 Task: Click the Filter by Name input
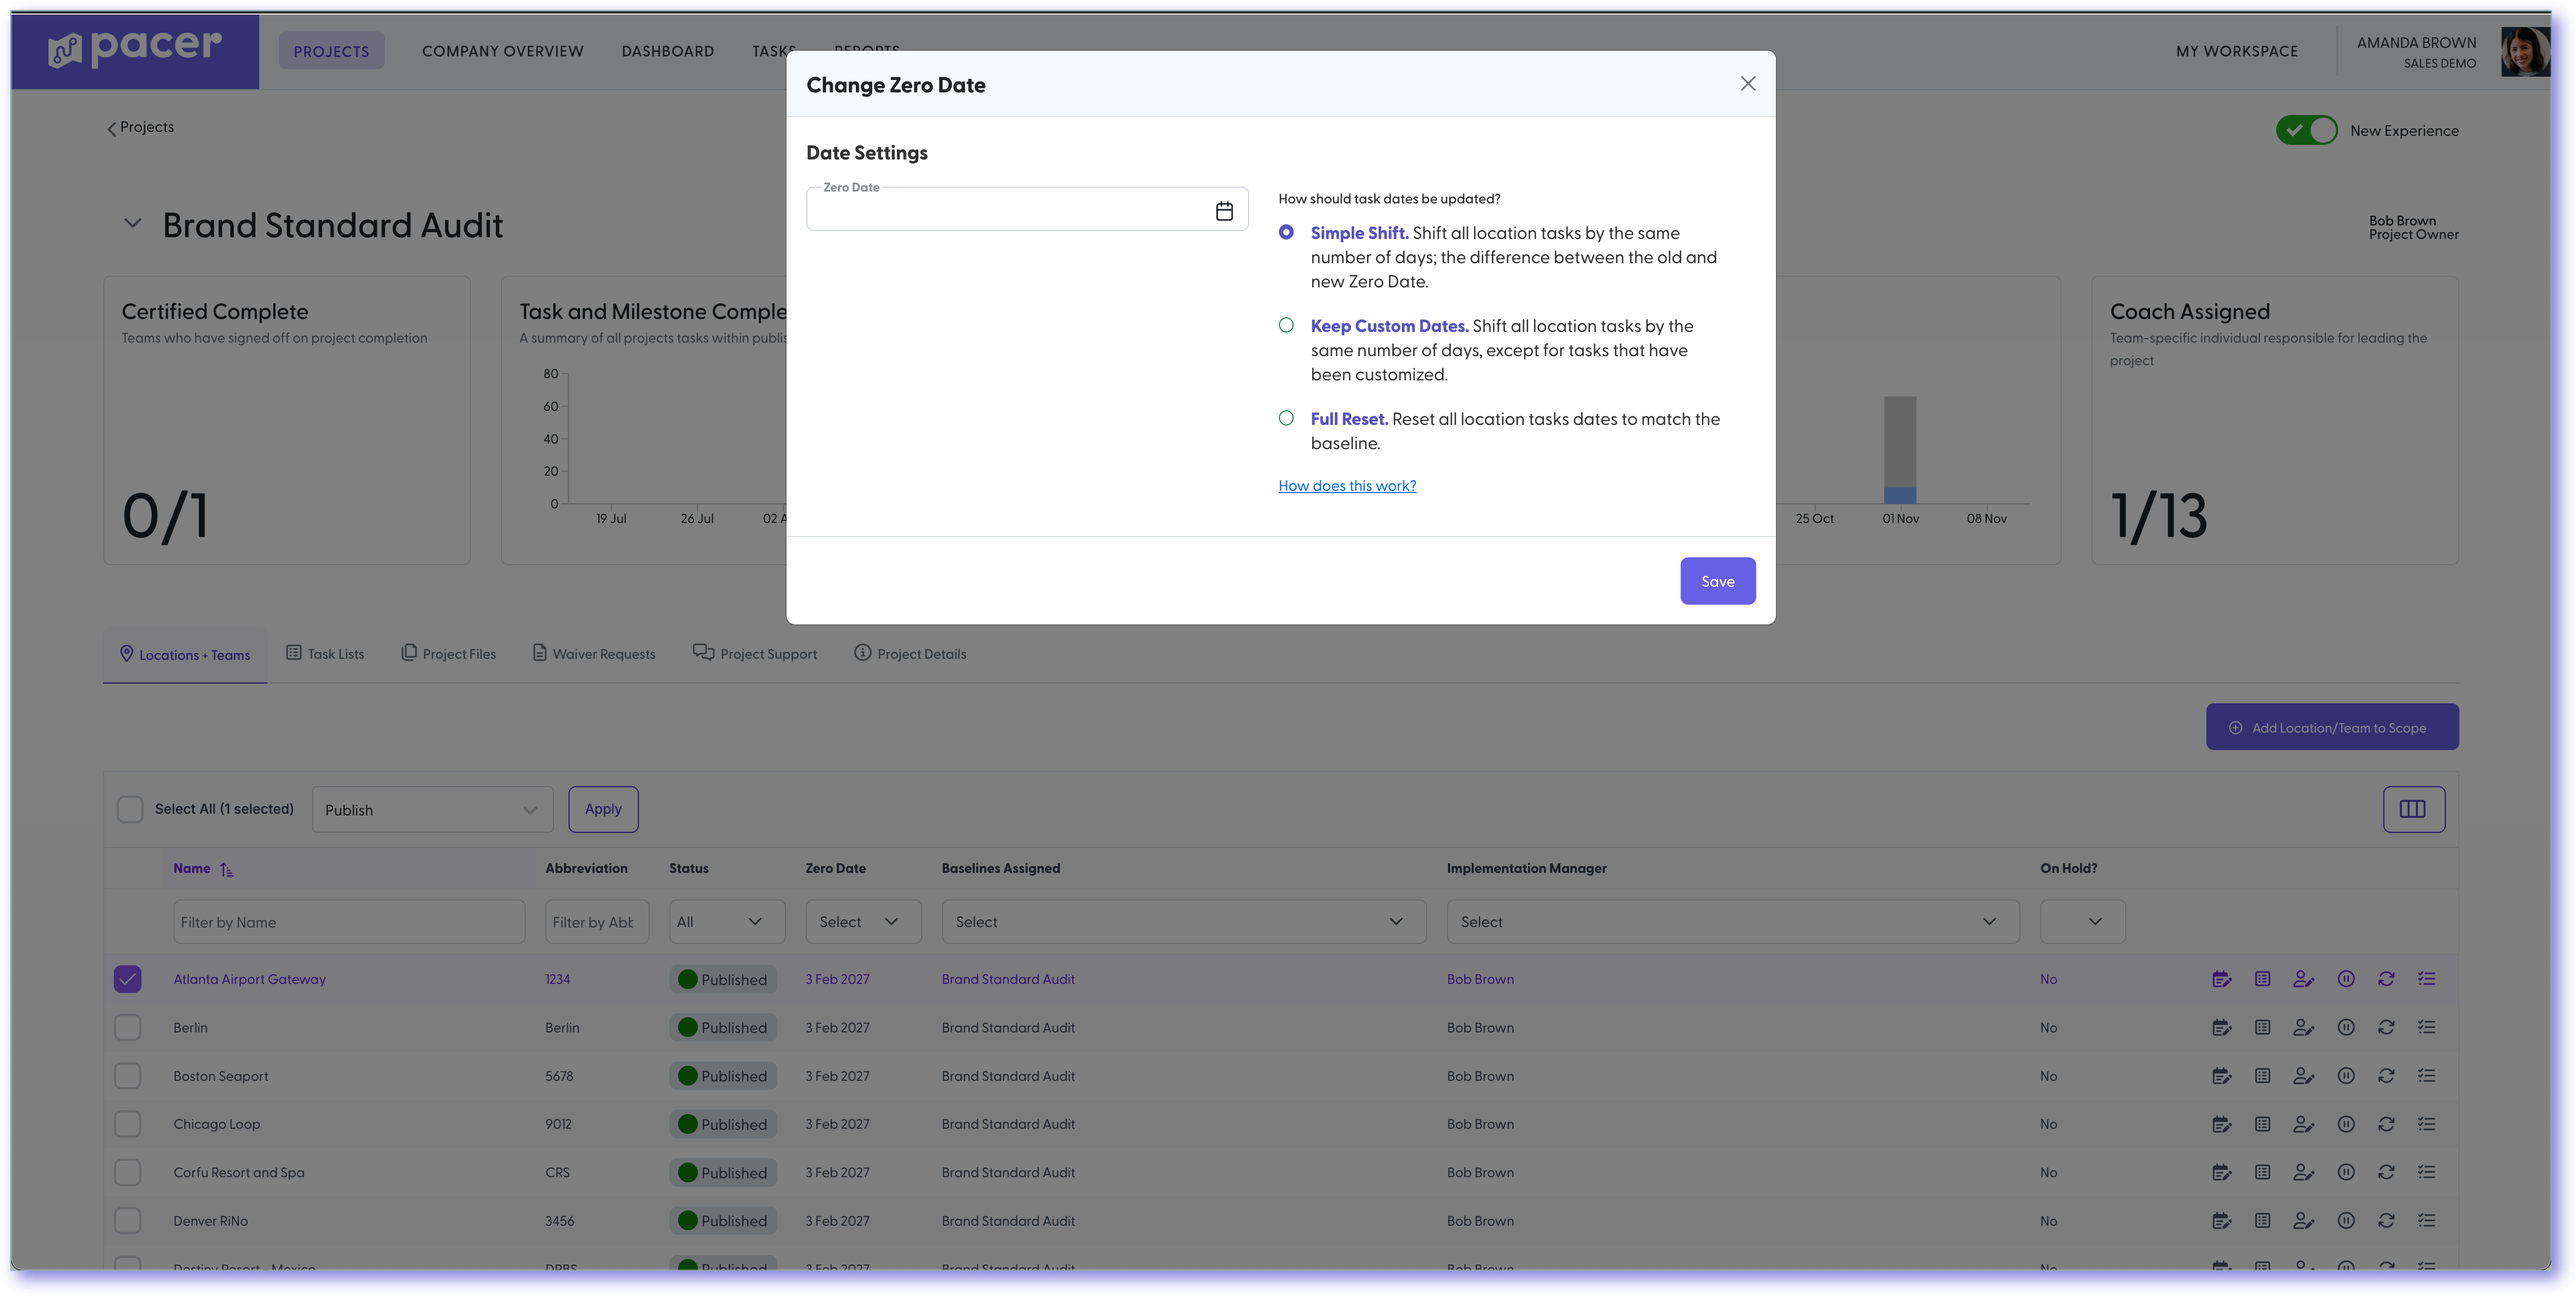coord(349,922)
